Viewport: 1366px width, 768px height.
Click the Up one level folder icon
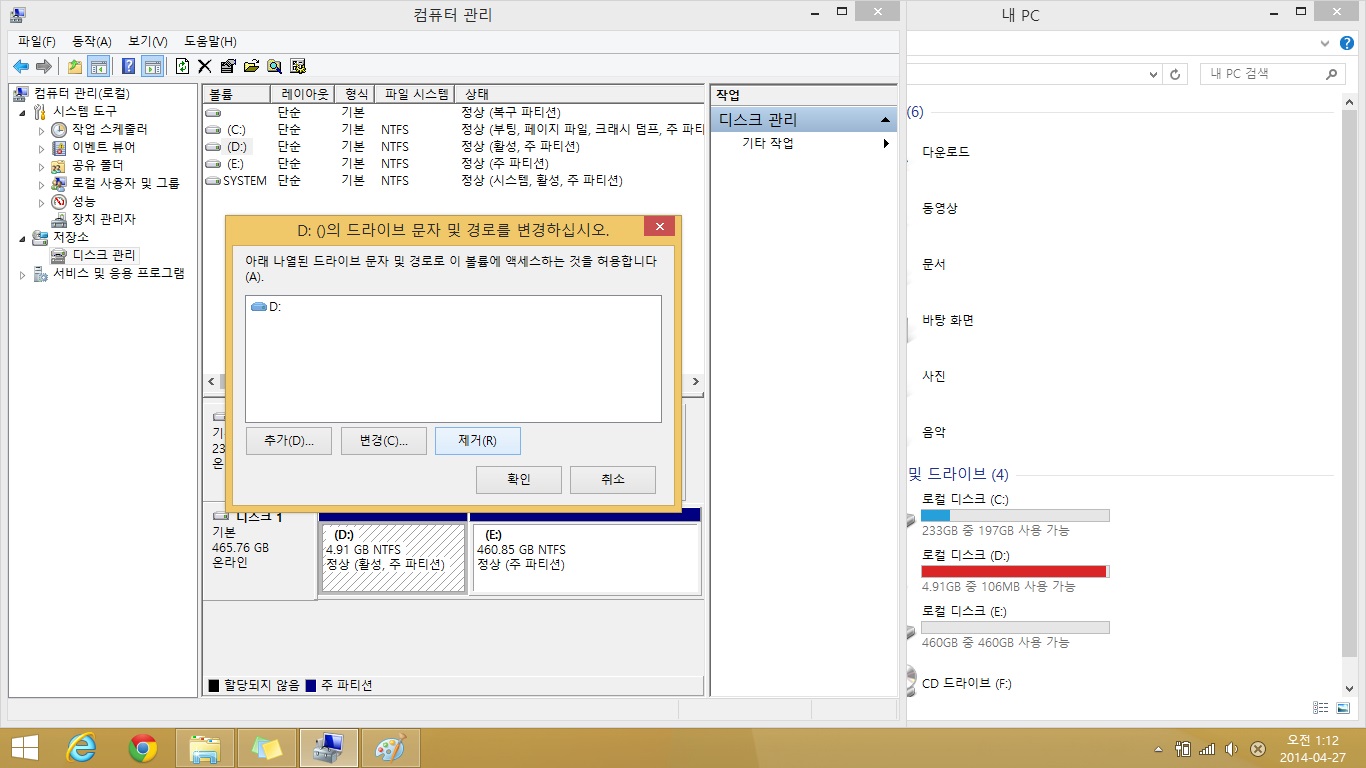[x=75, y=66]
